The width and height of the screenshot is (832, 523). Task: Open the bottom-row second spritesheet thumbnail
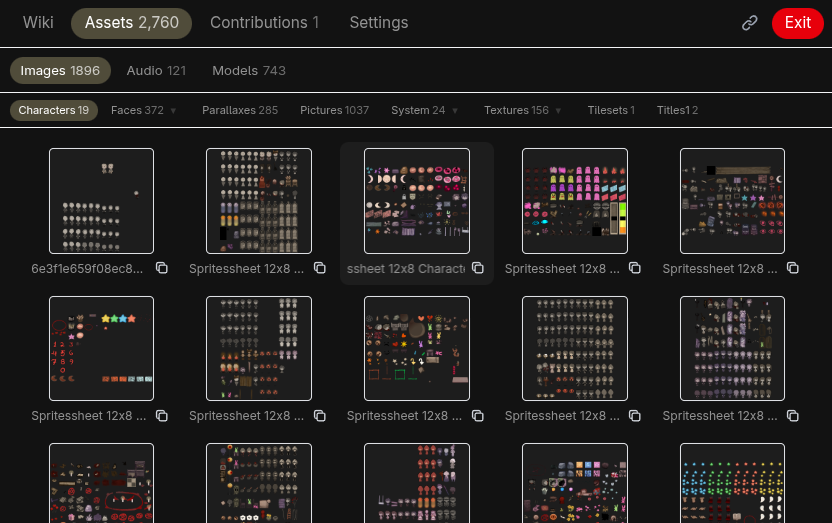(259, 483)
